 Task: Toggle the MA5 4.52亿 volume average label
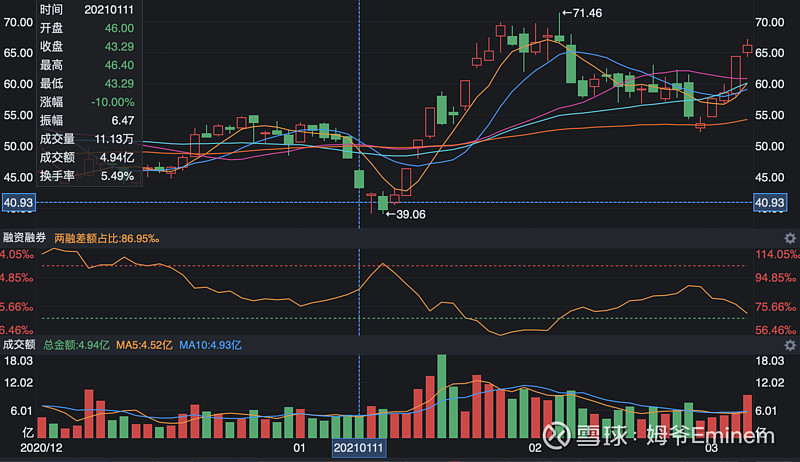click(x=143, y=345)
